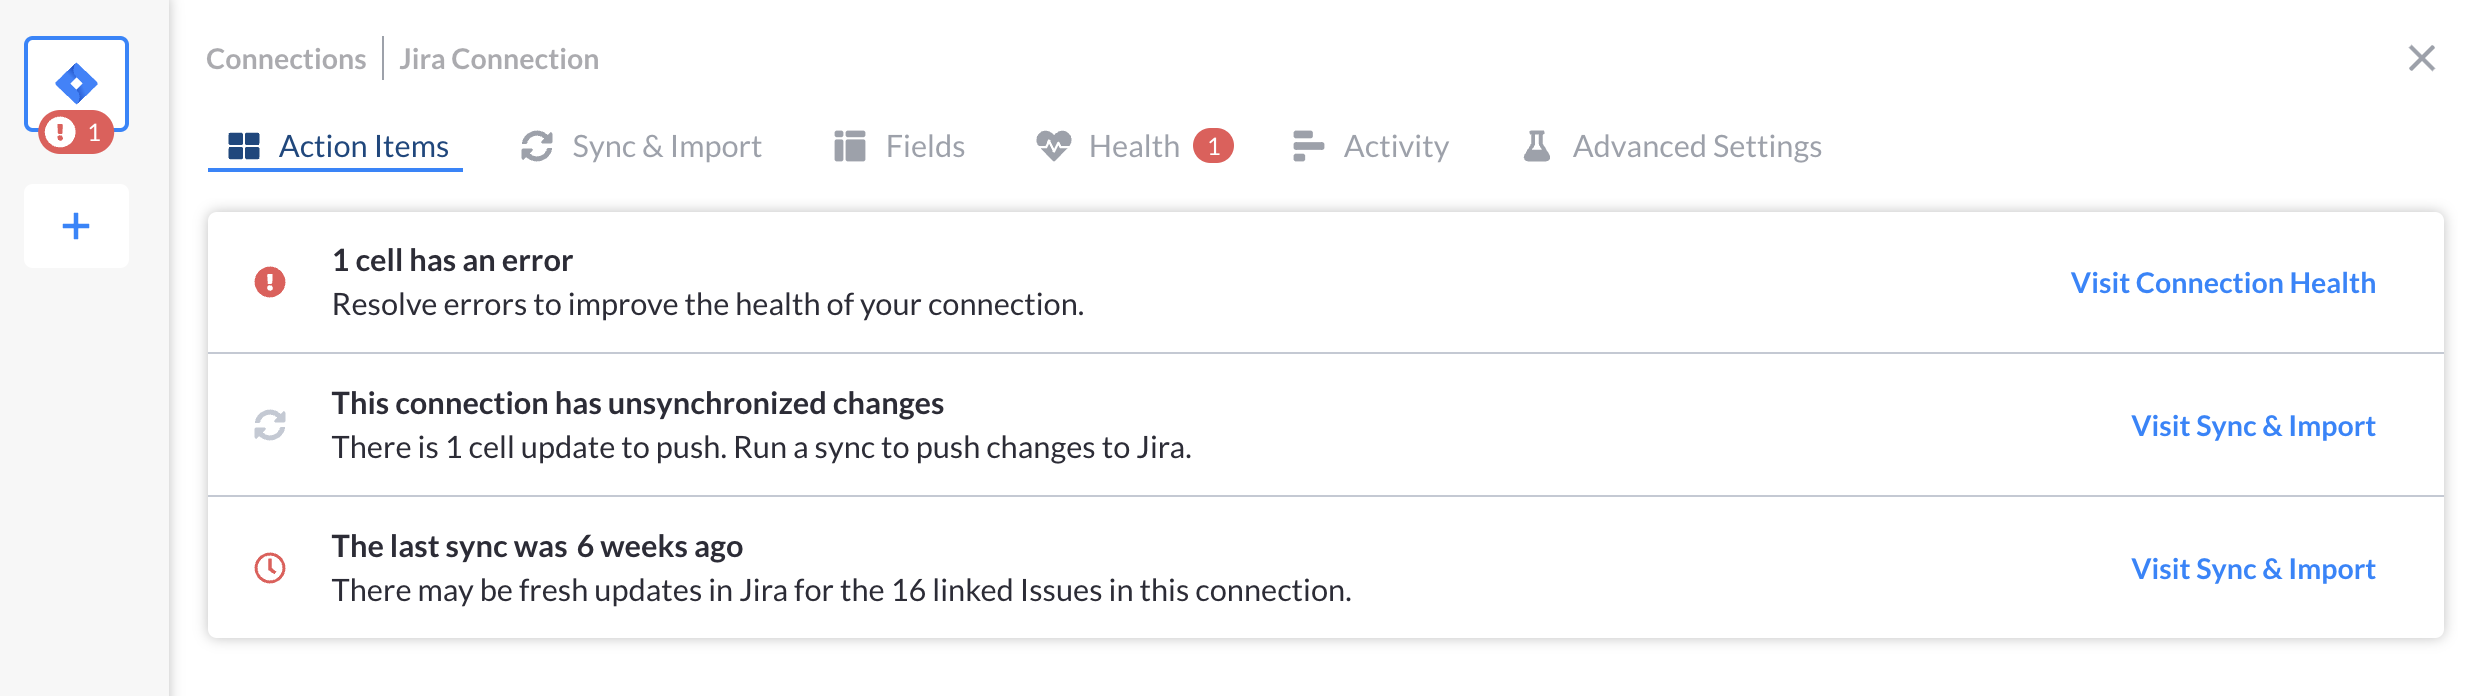Click Visit Sync & Import for last sync

[2253, 569]
